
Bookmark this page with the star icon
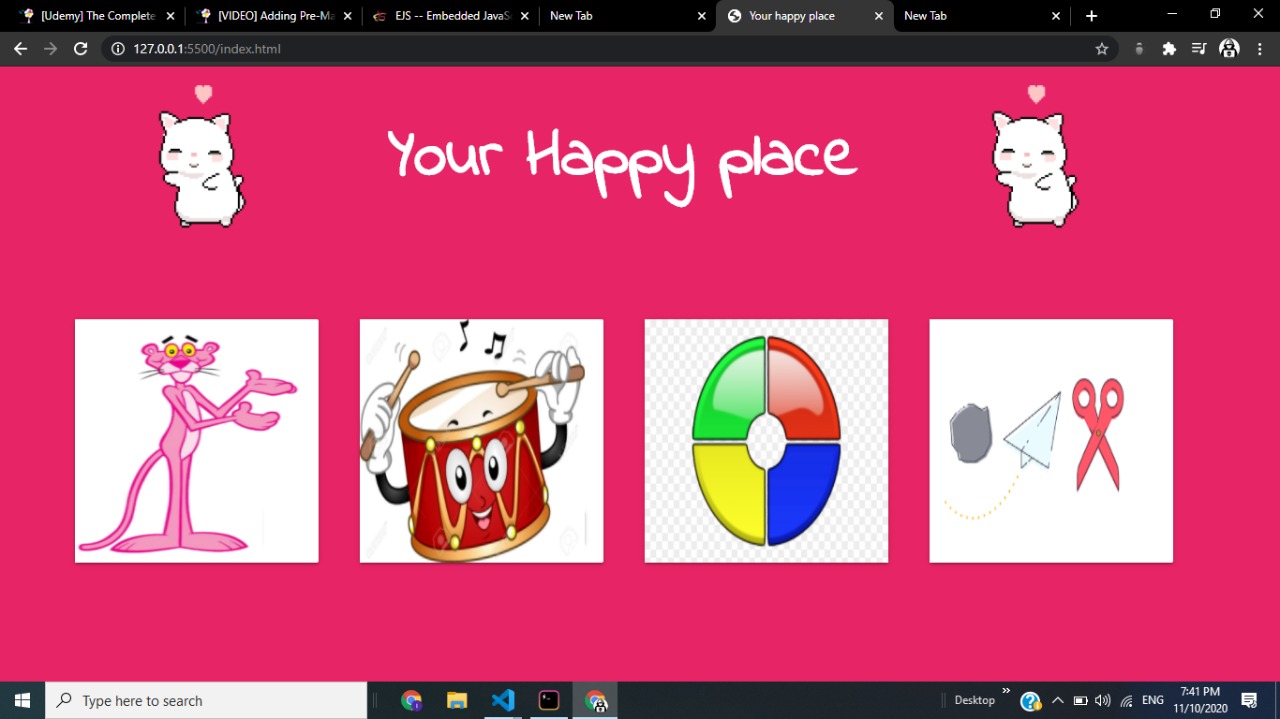pyautogui.click(x=1102, y=48)
